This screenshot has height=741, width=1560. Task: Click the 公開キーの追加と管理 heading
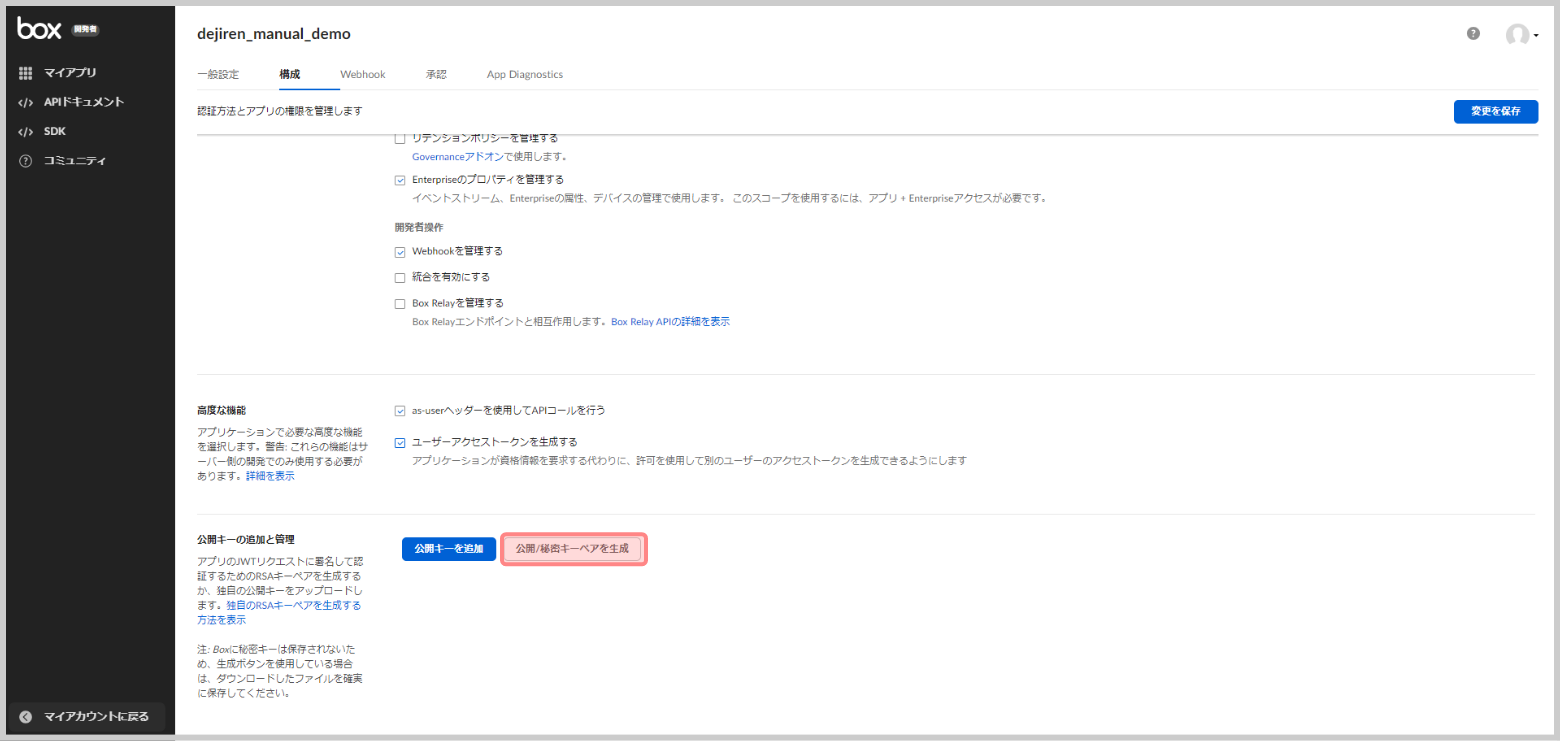pyautogui.click(x=246, y=539)
